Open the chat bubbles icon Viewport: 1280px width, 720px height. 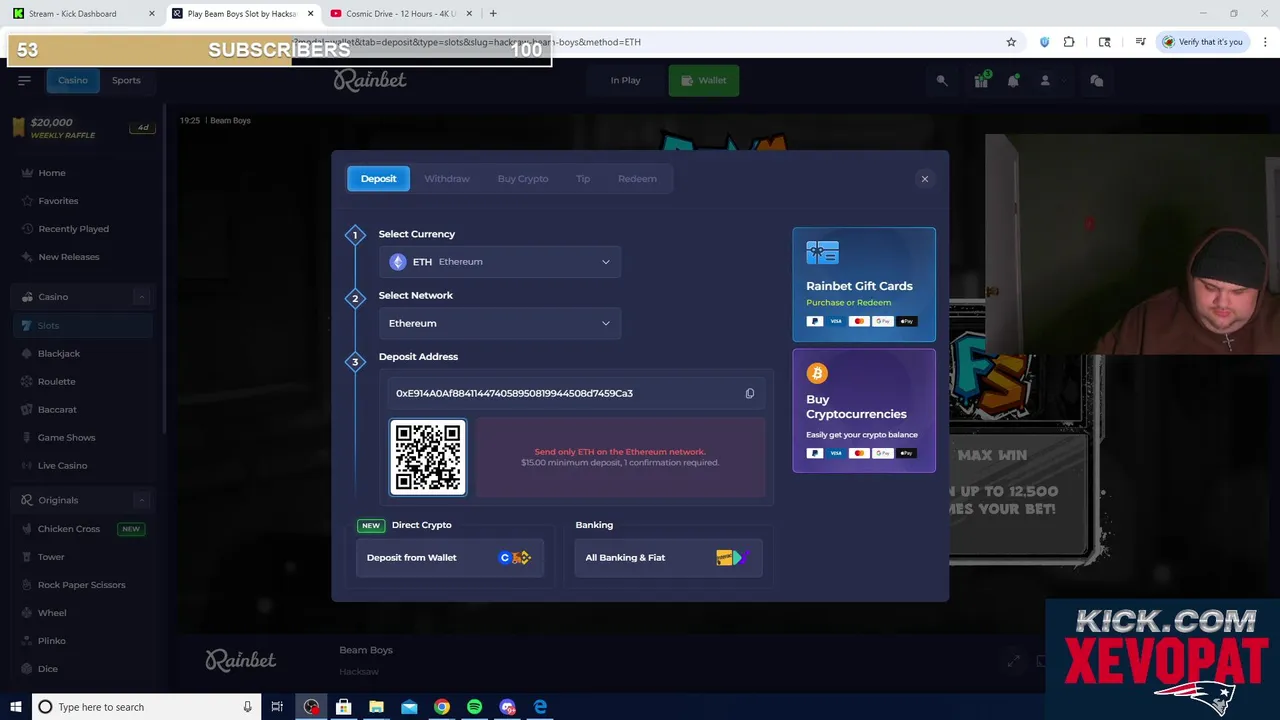point(1097,81)
